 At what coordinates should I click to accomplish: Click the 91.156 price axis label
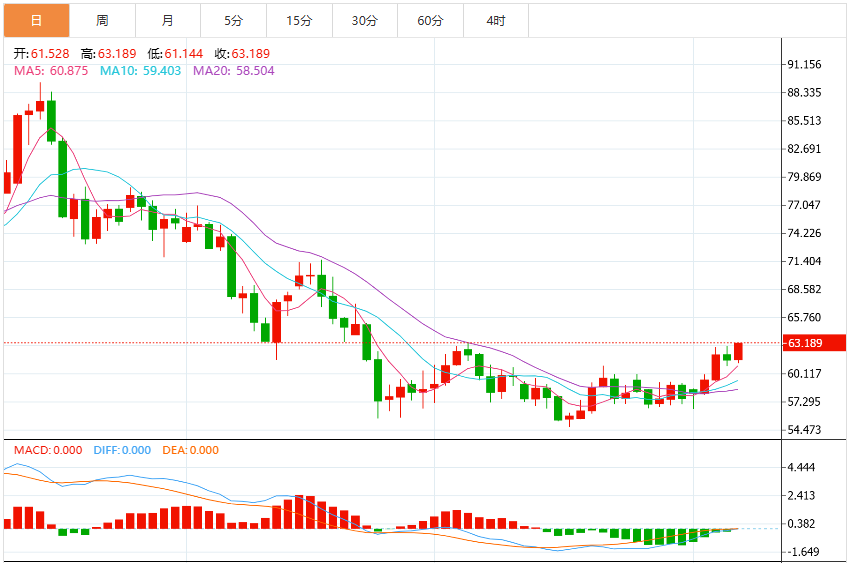point(804,64)
